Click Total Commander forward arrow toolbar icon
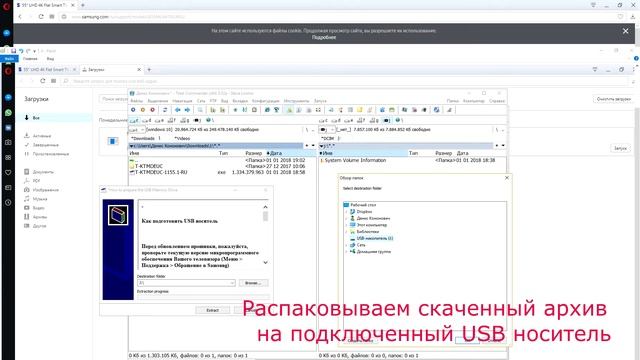The image size is (640, 360). tap(187, 110)
